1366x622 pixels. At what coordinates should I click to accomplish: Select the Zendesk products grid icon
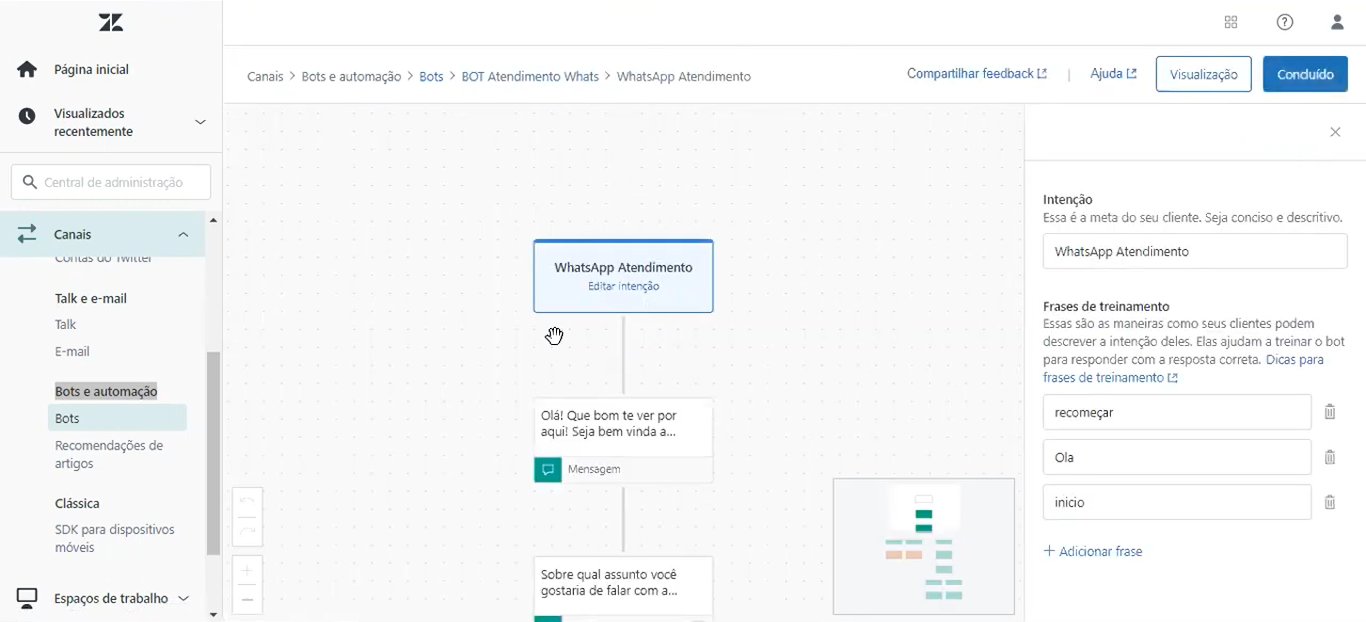coord(1230,21)
